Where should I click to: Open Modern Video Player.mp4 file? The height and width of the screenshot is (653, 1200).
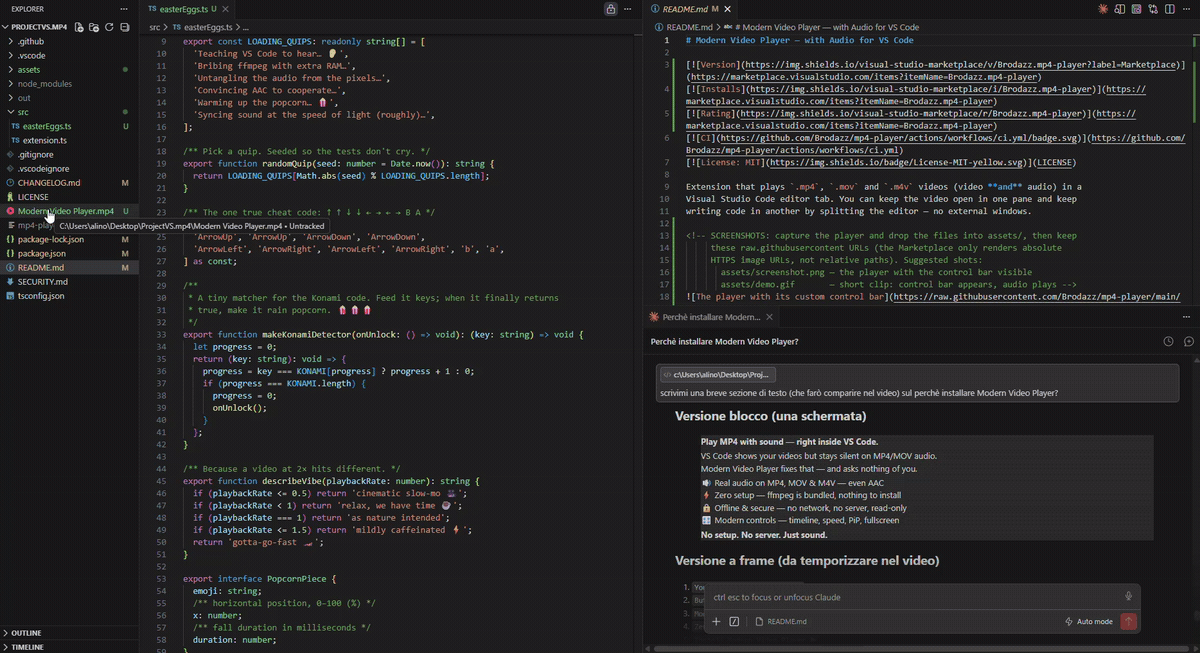pyautogui.click(x=69, y=211)
